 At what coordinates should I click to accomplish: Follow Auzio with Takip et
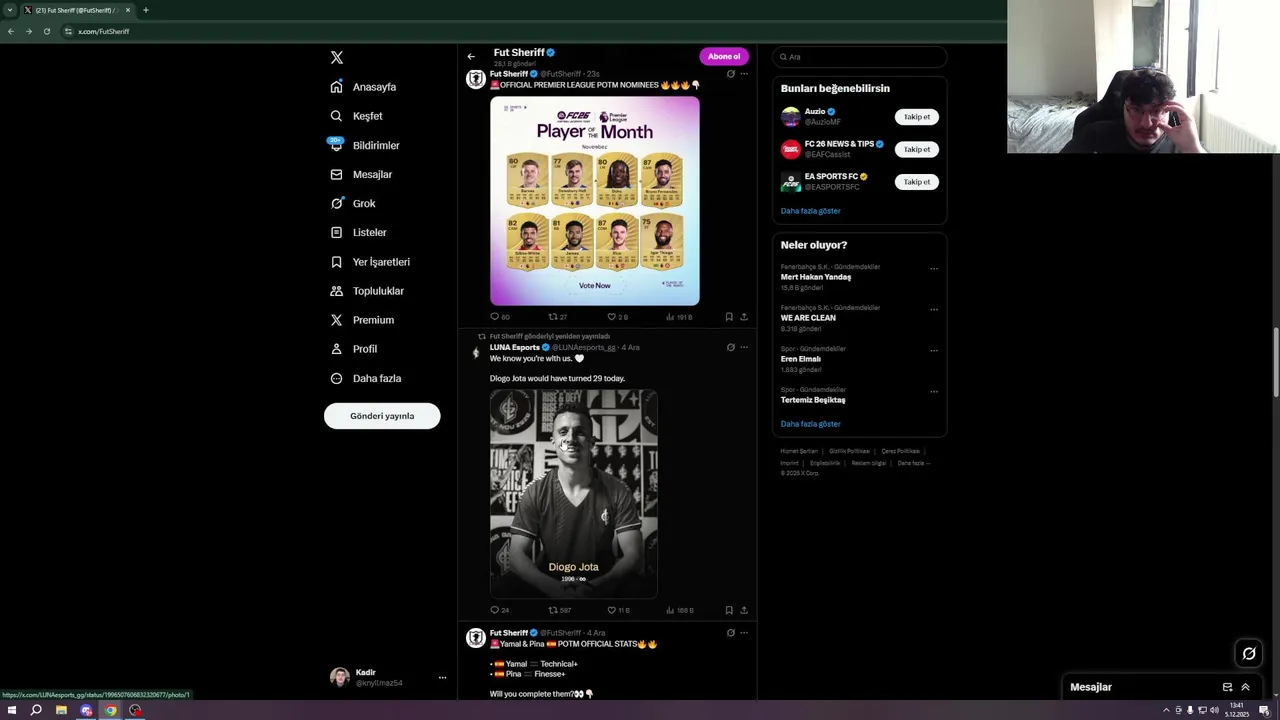coord(916,117)
